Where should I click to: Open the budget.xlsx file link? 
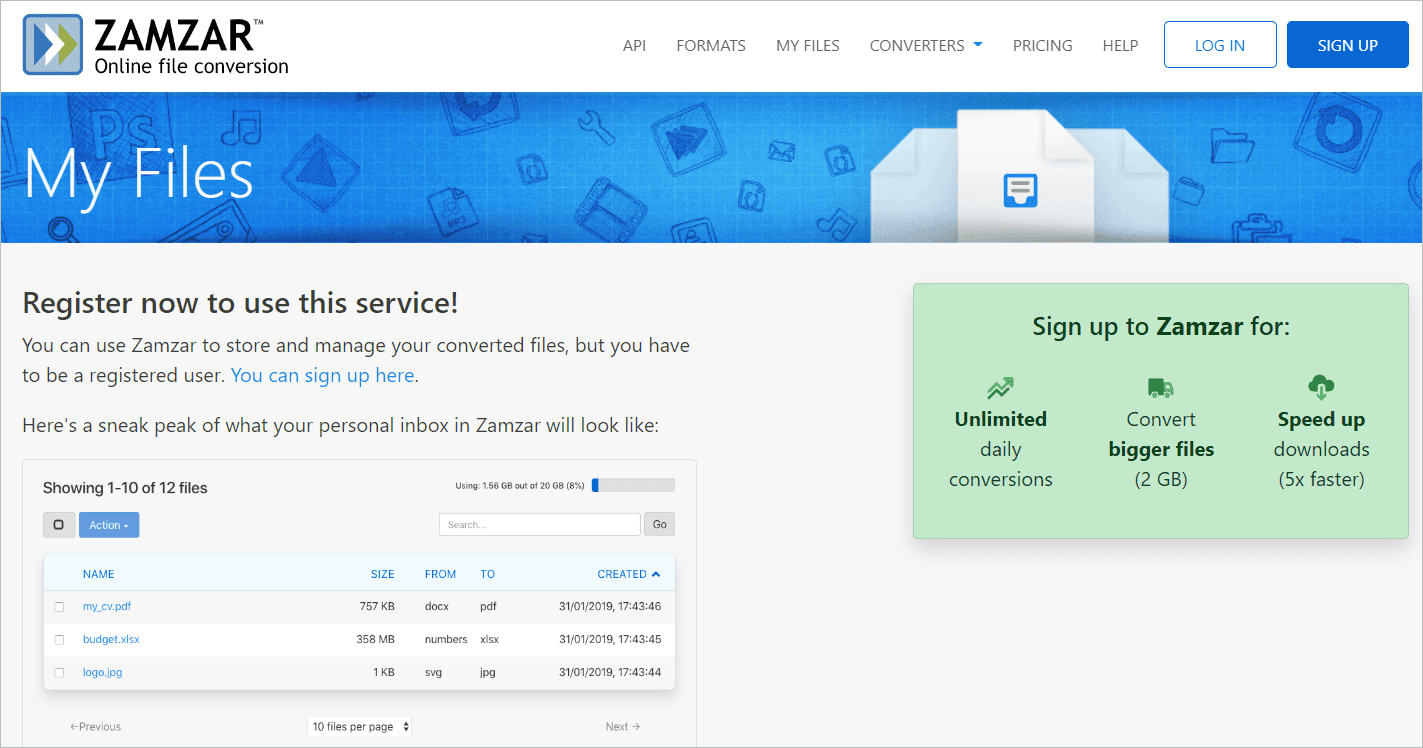(x=111, y=639)
